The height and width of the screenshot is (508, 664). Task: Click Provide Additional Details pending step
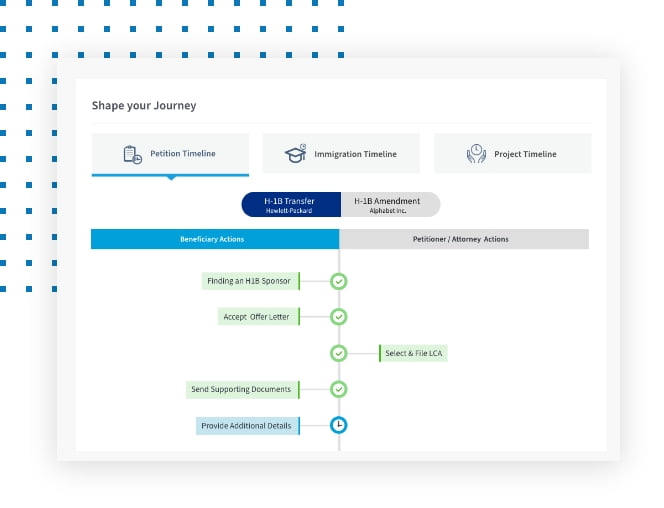(x=246, y=425)
